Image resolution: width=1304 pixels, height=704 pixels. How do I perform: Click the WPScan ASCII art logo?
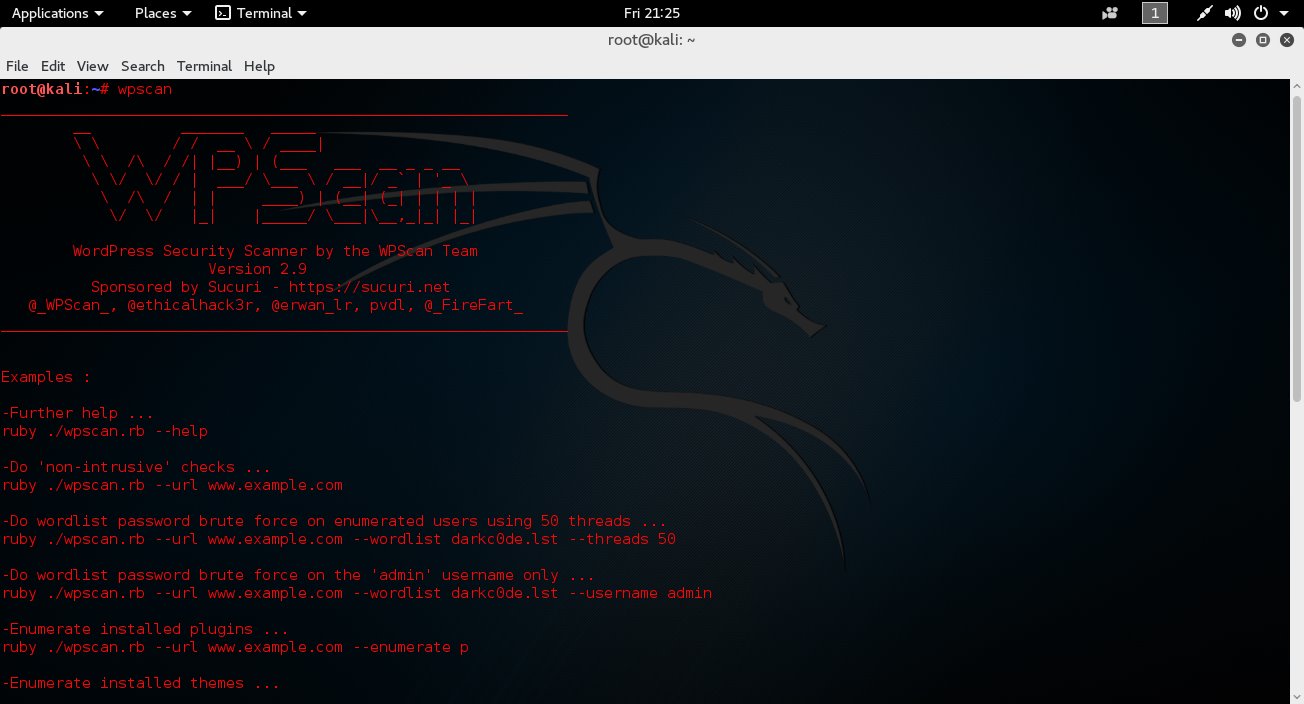coord(275,178)
